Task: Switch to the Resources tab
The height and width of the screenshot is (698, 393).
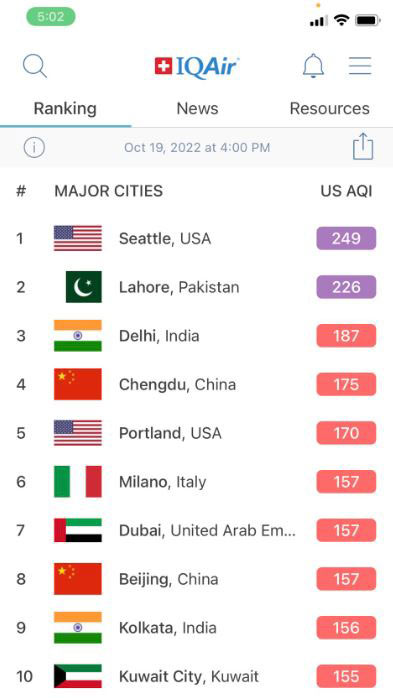Action: pyautogui.click(x=329, y=109)
